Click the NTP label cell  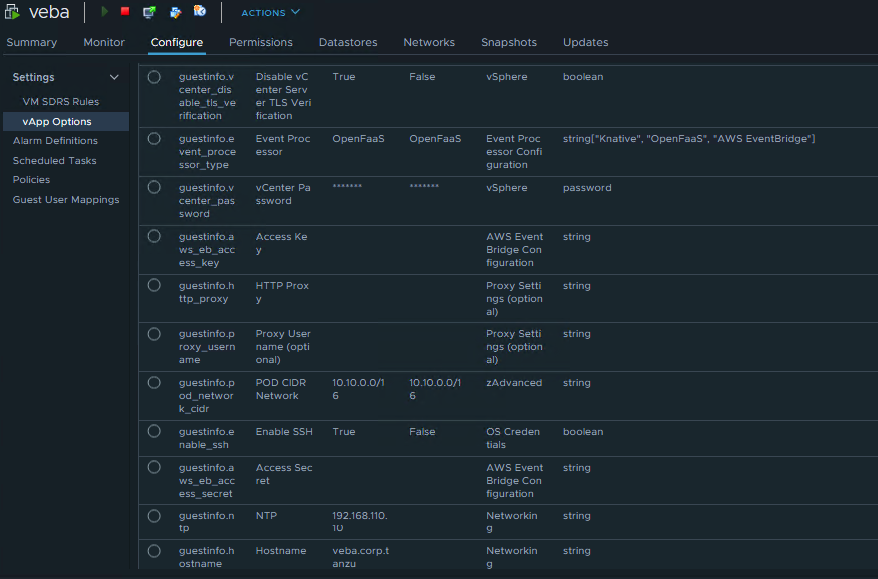tap(266, 516)
